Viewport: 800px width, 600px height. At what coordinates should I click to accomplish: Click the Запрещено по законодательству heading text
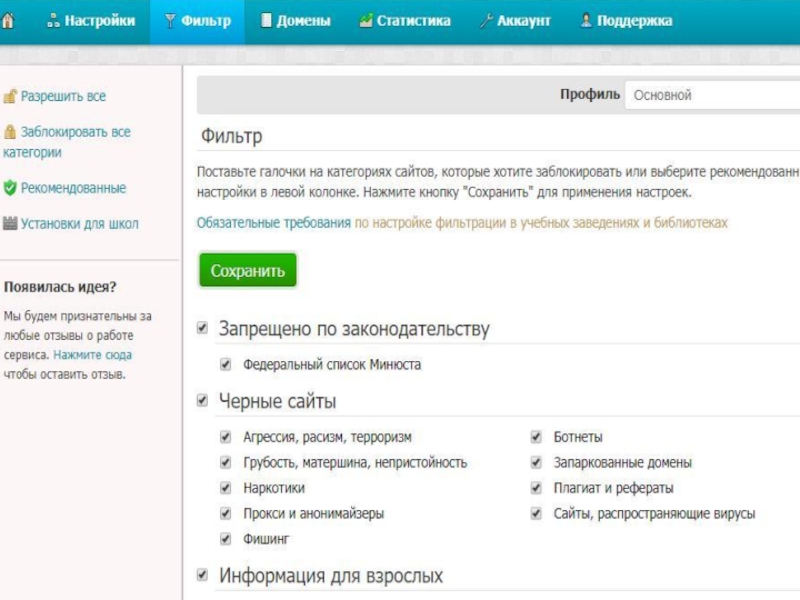coord(354,329)
